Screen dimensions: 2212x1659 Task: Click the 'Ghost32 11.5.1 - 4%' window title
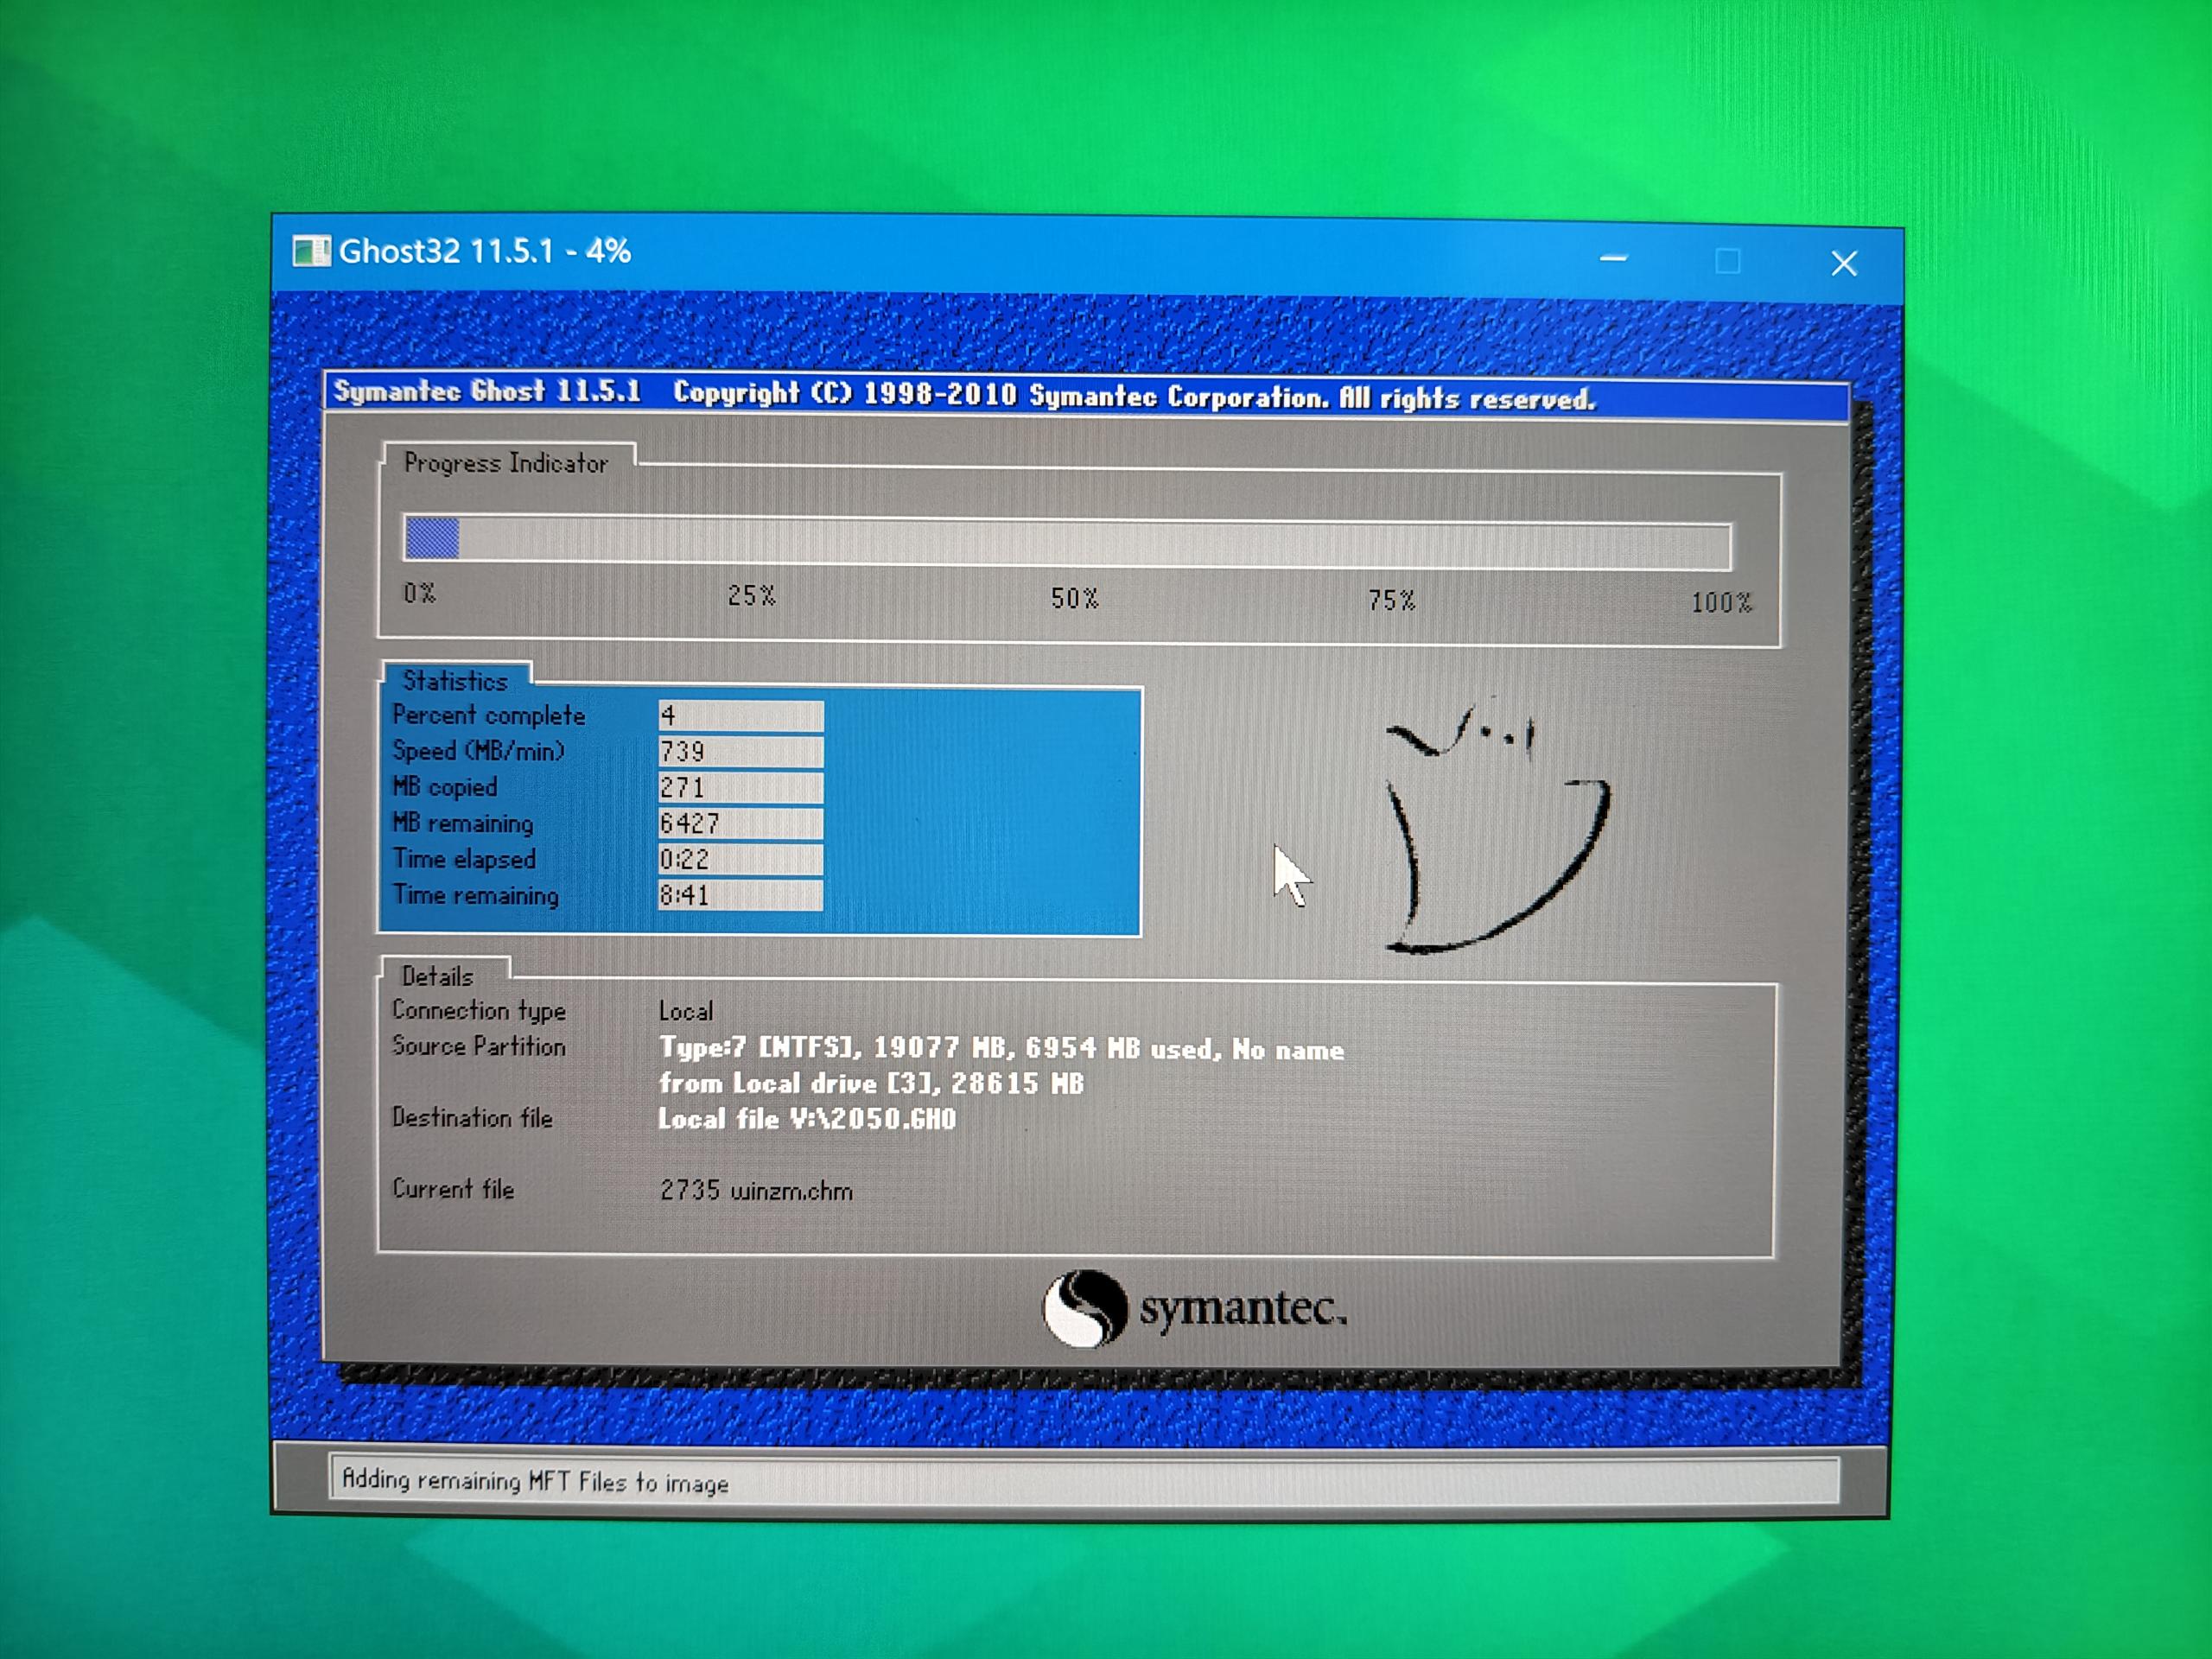click(485, 251)
